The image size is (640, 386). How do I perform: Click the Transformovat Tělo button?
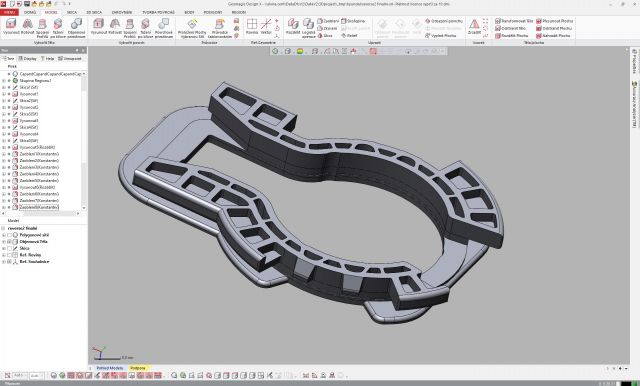pyautogui.click(x=514, y=21)
